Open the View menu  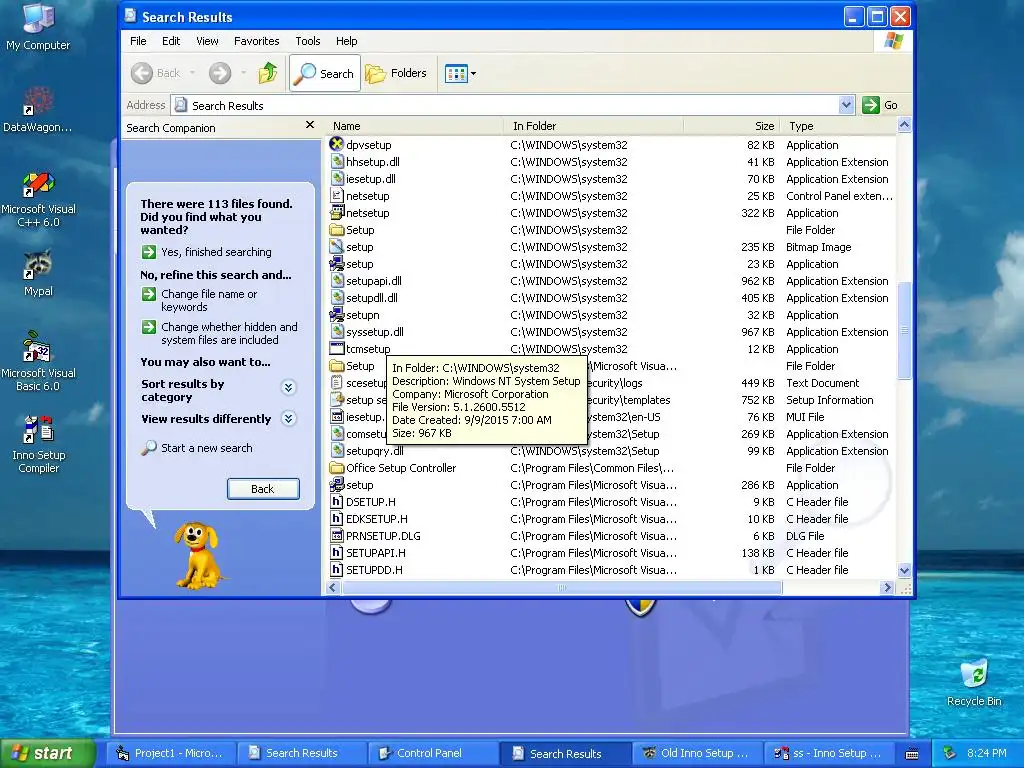[207, 41]
